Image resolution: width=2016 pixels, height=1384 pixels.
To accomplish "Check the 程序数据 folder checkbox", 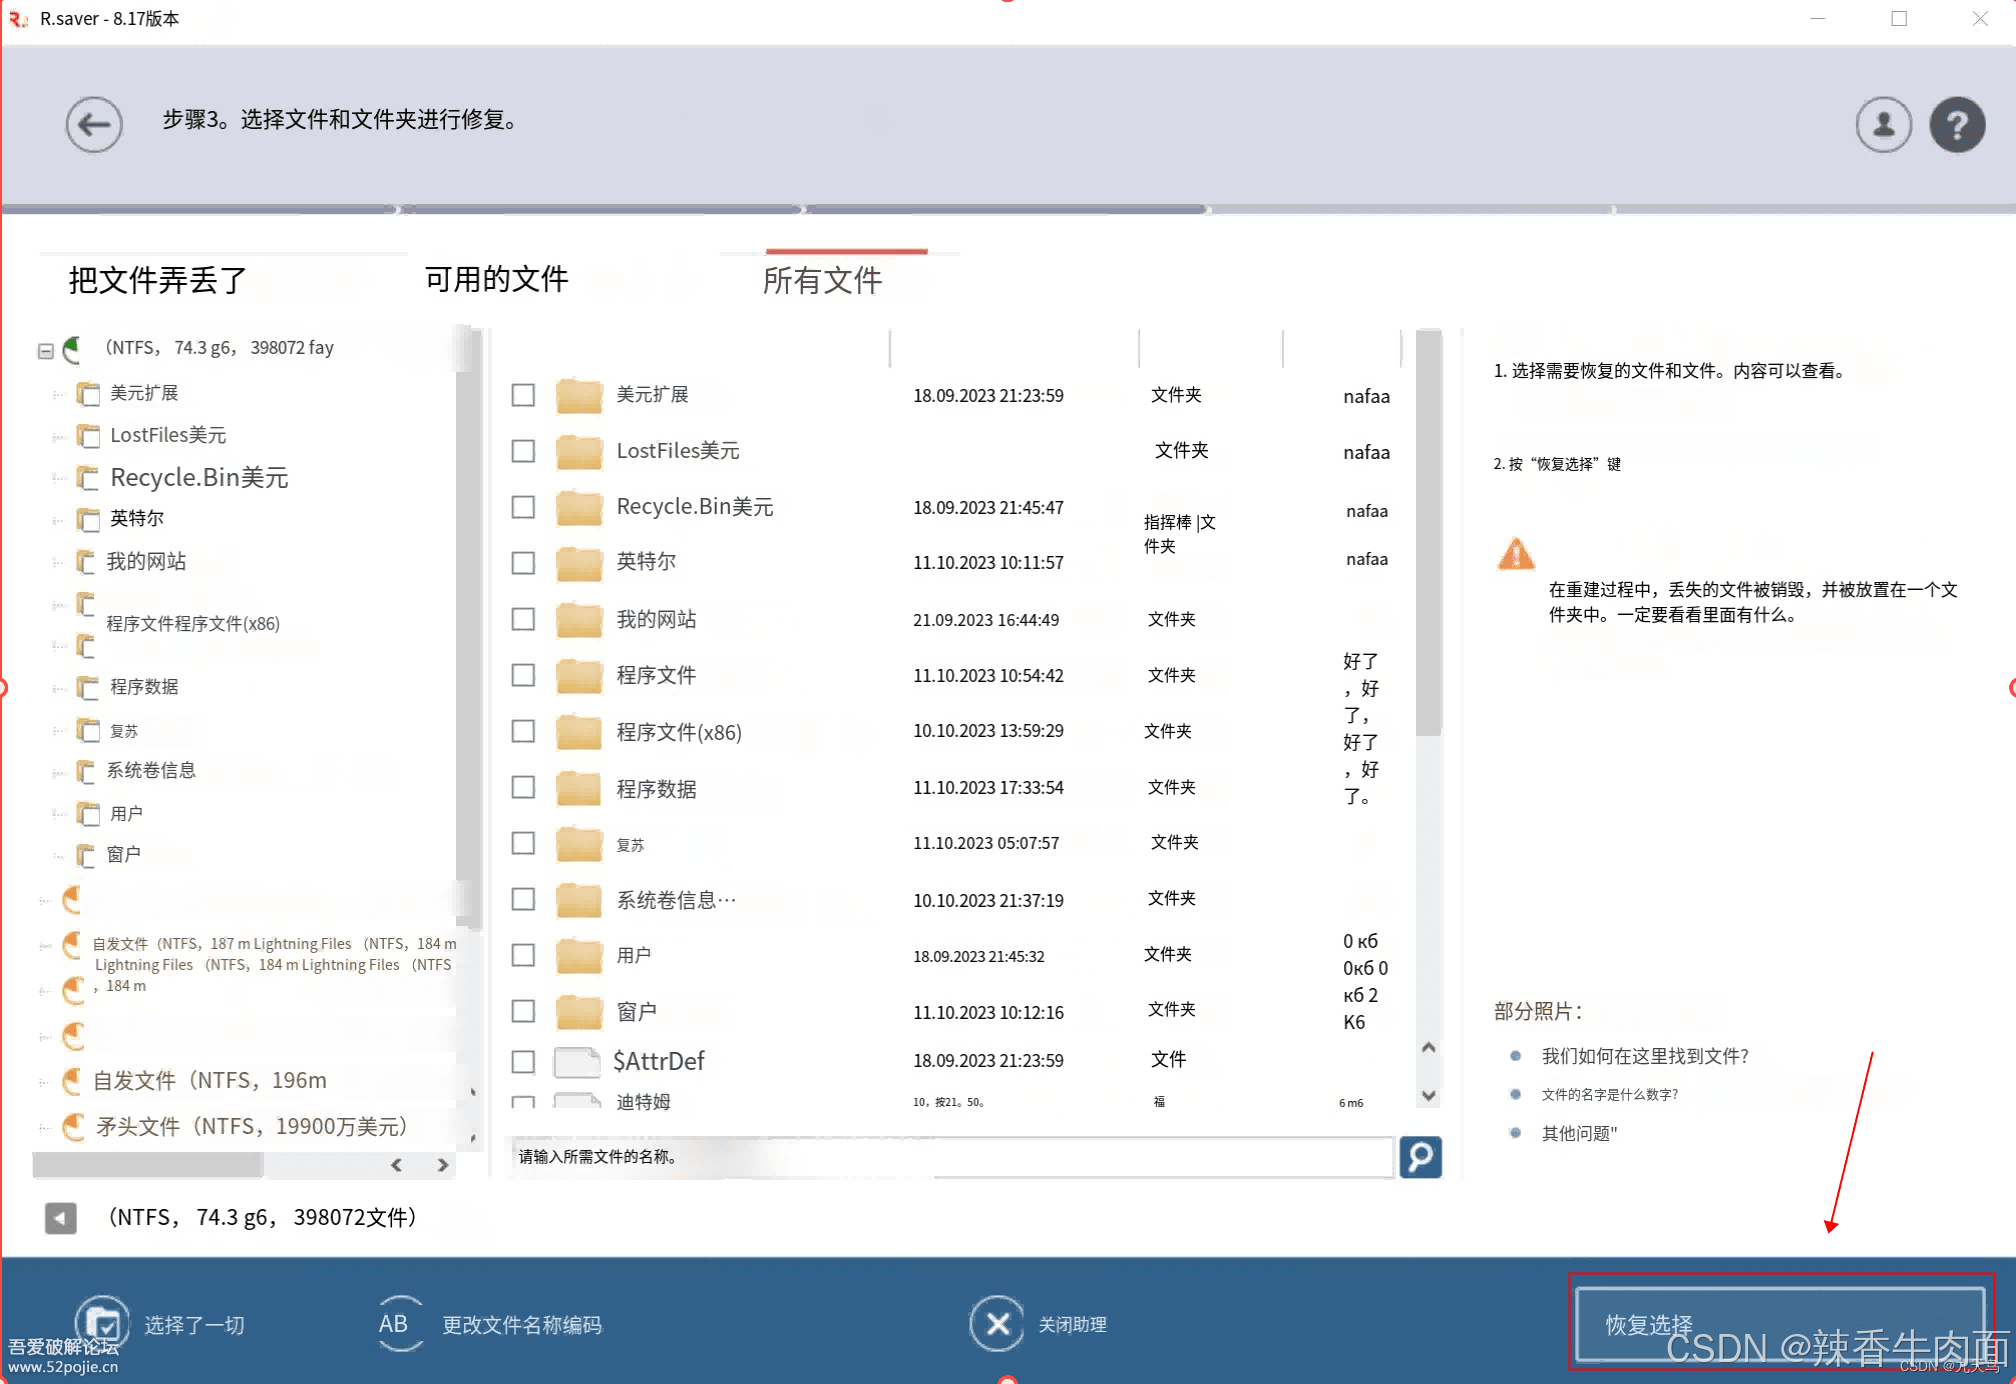I will (x=523, y=787).
